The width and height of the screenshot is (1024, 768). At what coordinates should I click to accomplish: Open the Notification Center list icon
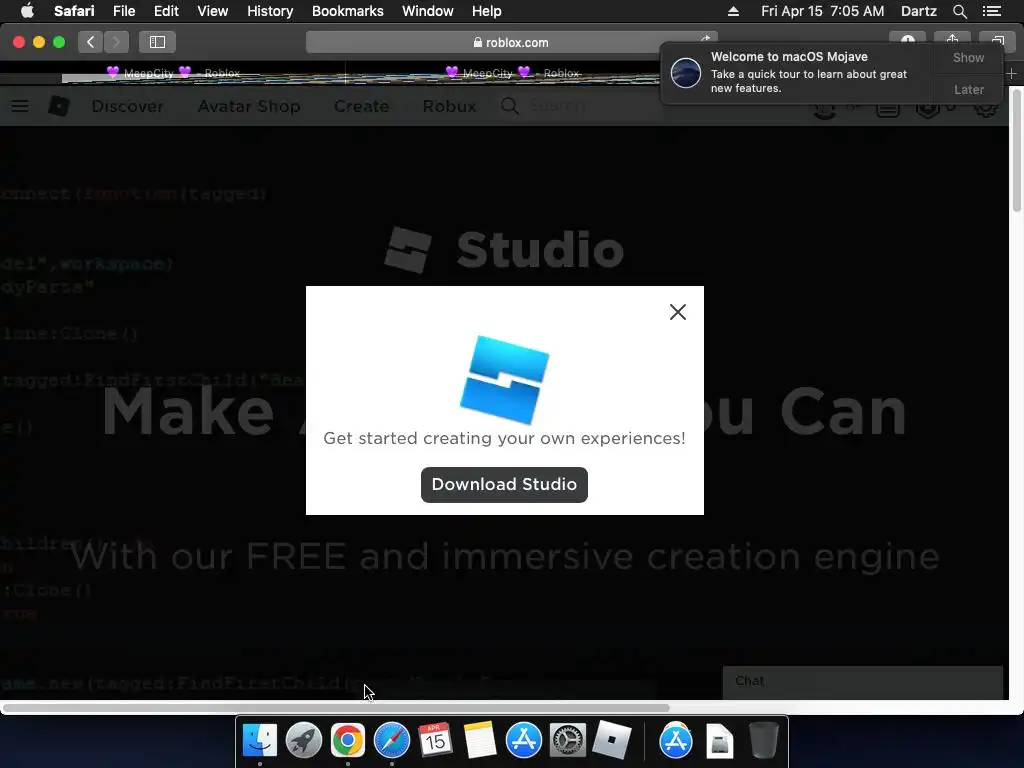pos(991,11)
